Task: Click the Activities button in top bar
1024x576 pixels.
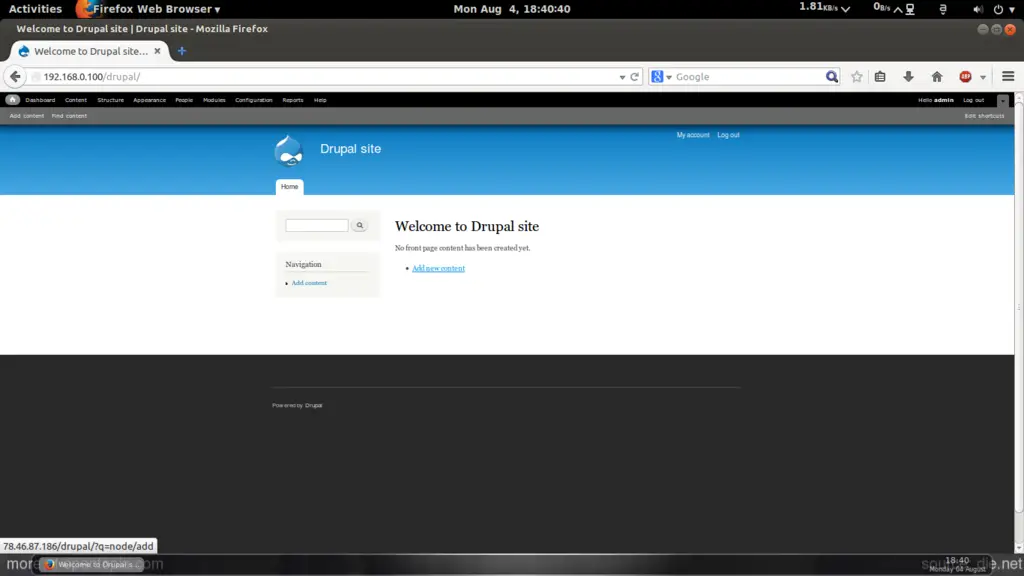Action: [x=35, y=9]
